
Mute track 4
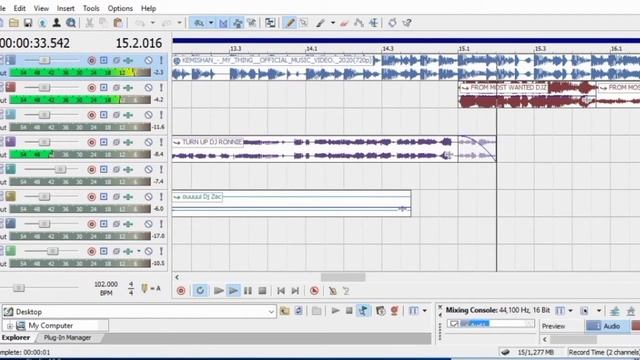[149, 142]
